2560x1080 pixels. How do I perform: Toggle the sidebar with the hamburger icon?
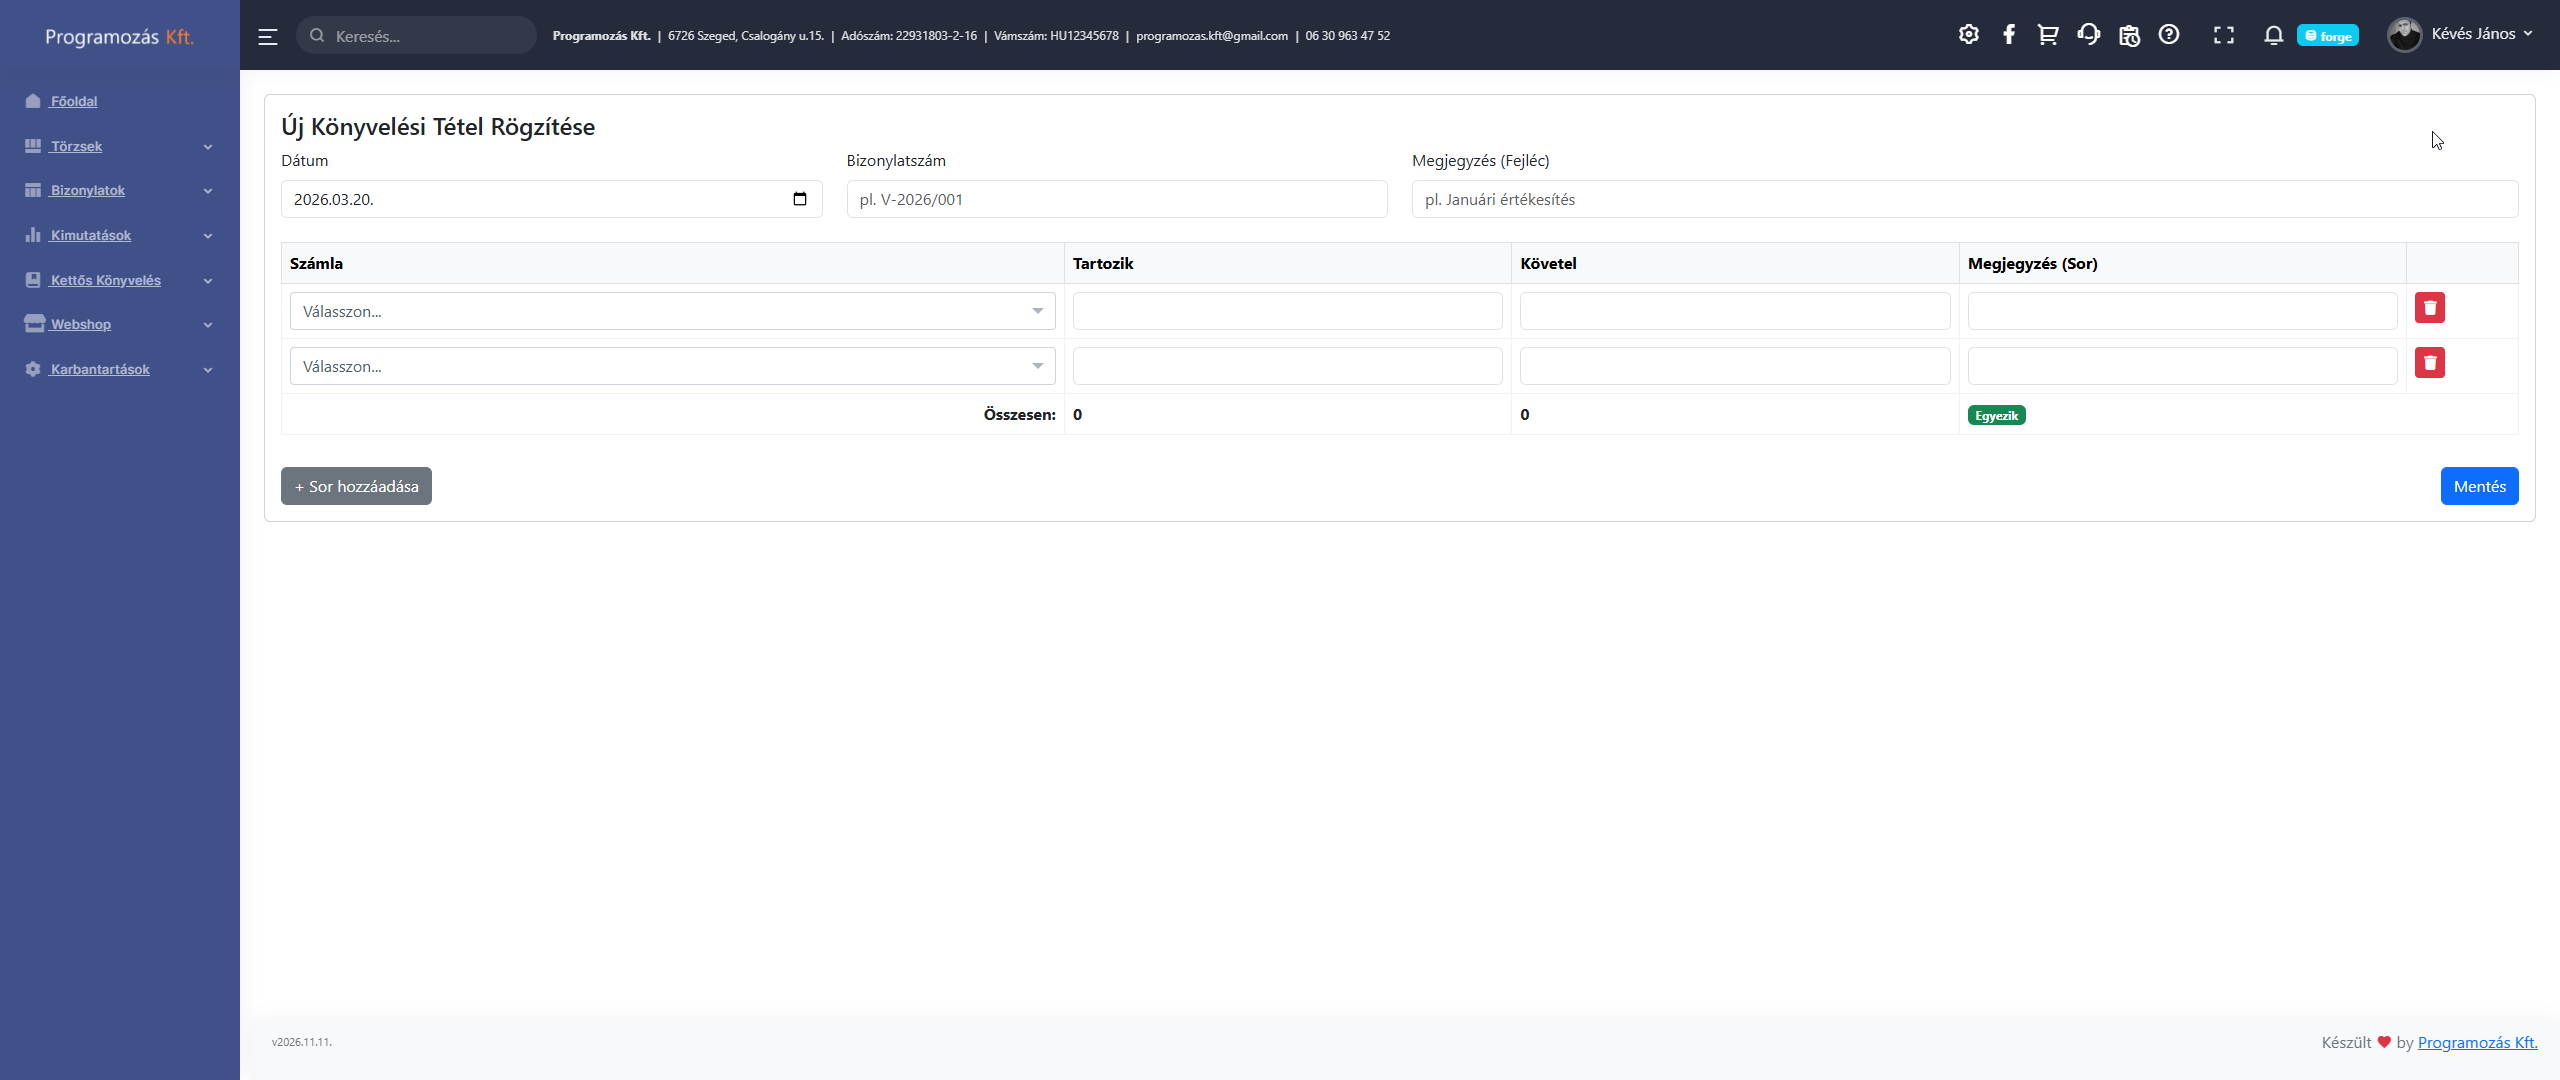(268, 36)
